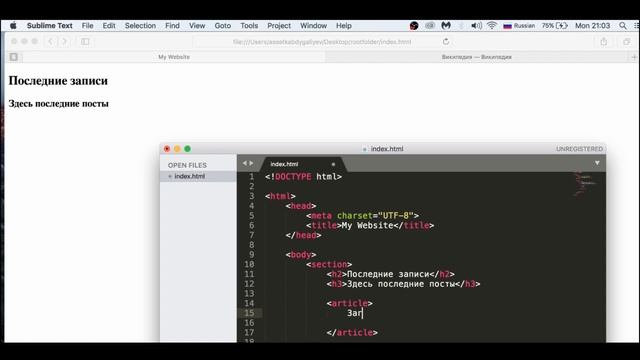This screenshot has width=640, height=360.
Task: Zoom the Sublime Text window green button
Action: 187,149
